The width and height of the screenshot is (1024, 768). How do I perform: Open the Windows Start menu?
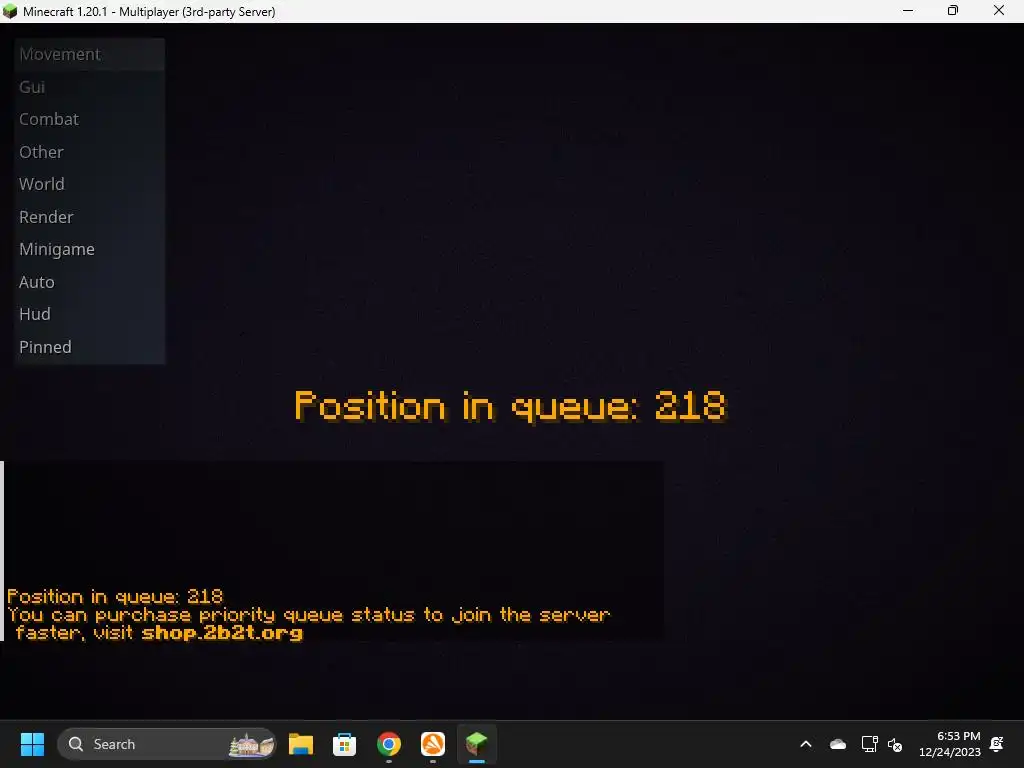click(x=32, y=744)
